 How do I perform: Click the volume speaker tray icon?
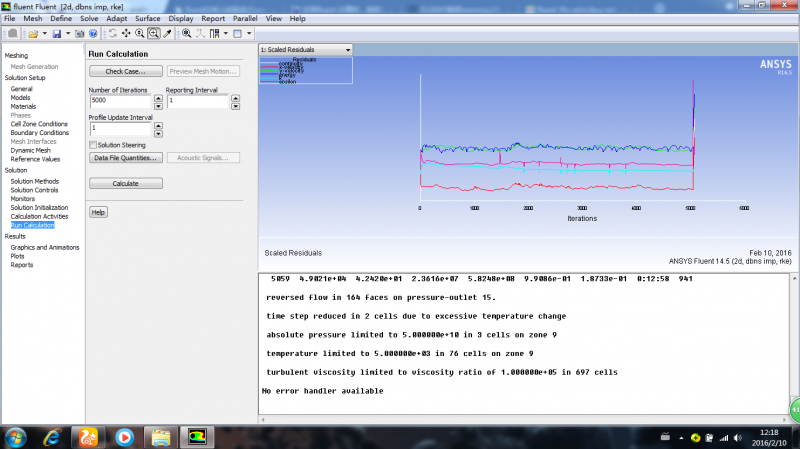[x=738, y=438]
